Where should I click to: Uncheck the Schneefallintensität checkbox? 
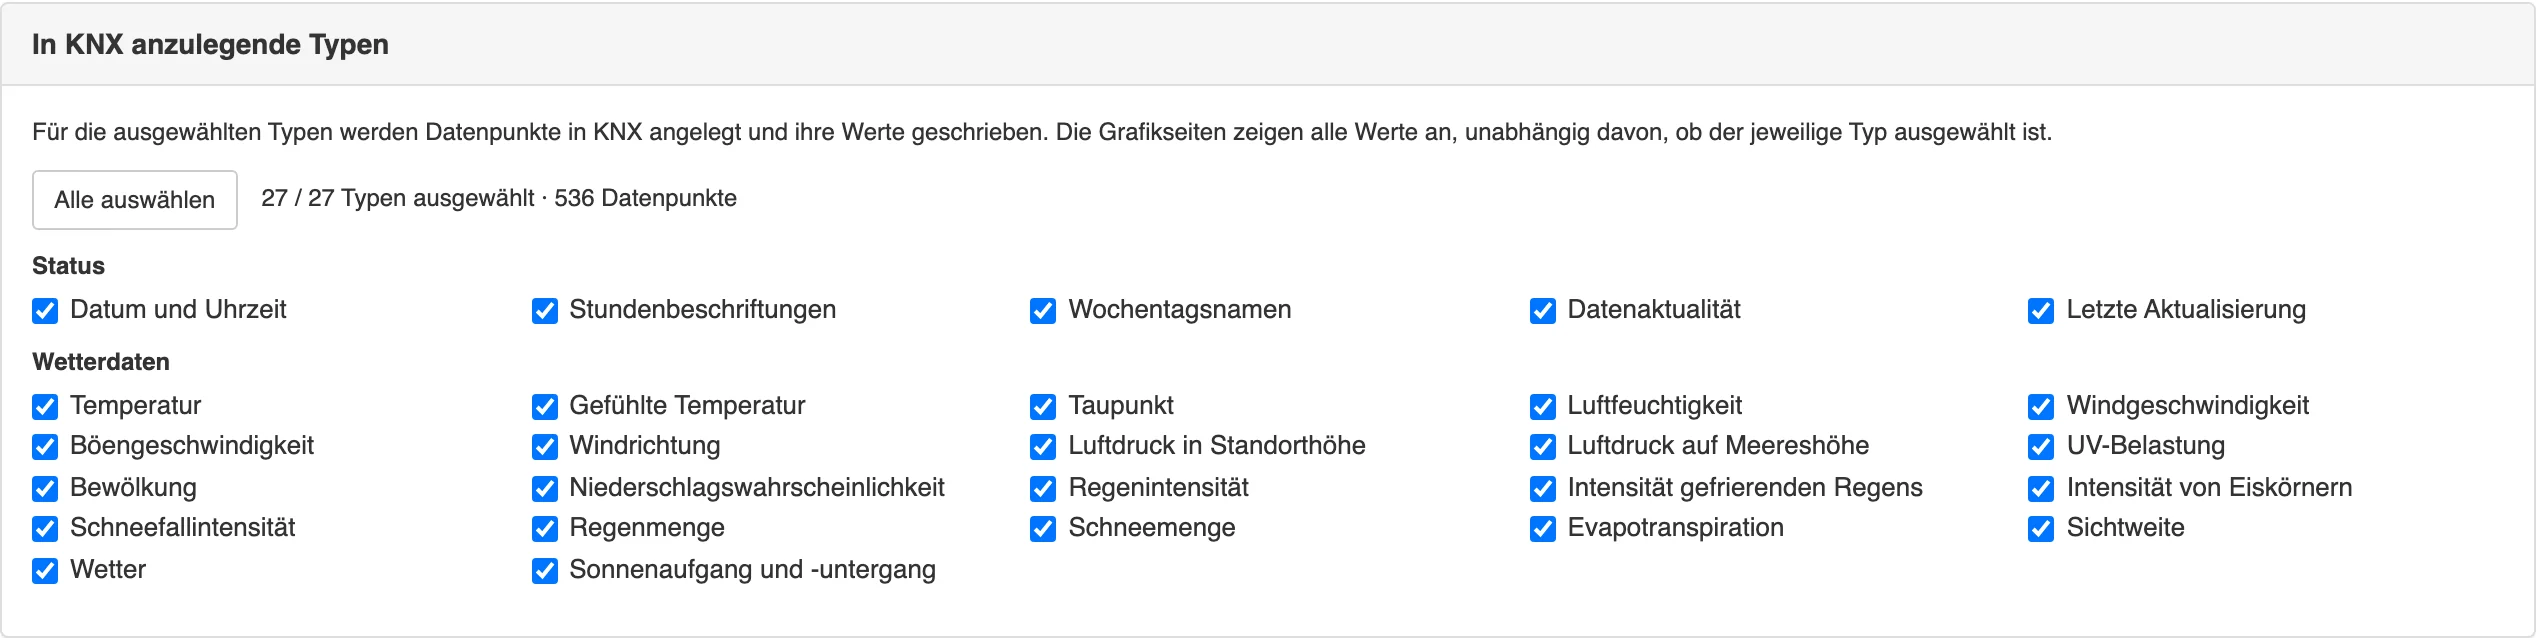tap(45, 529)
